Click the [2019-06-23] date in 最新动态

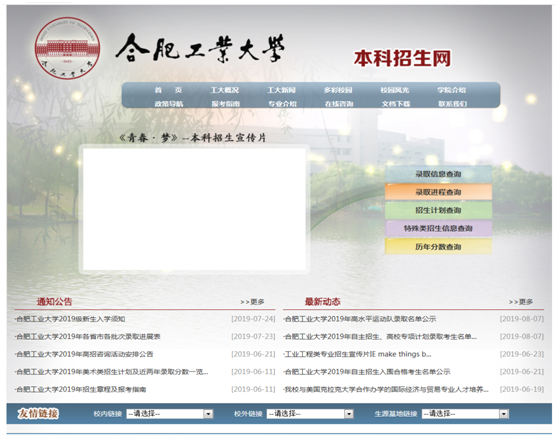[x=522, y=354]
